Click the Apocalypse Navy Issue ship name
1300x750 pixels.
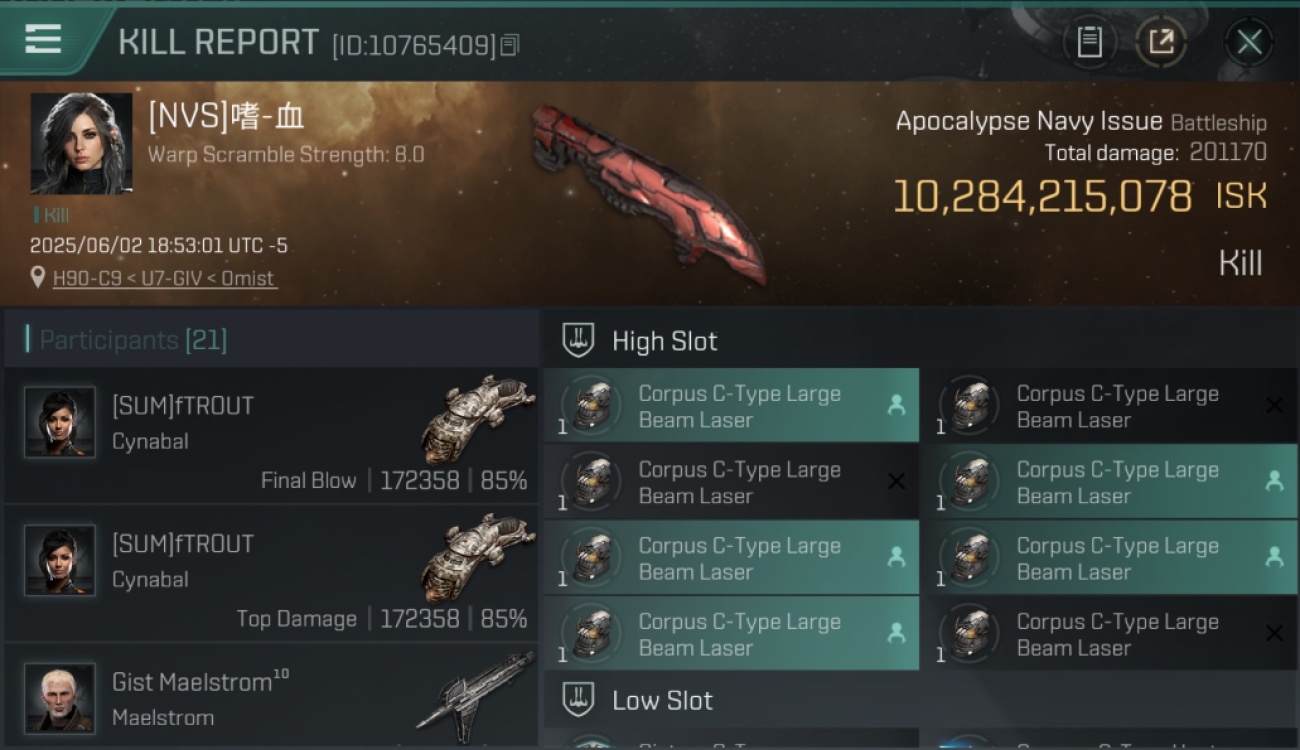point(1029,122)
